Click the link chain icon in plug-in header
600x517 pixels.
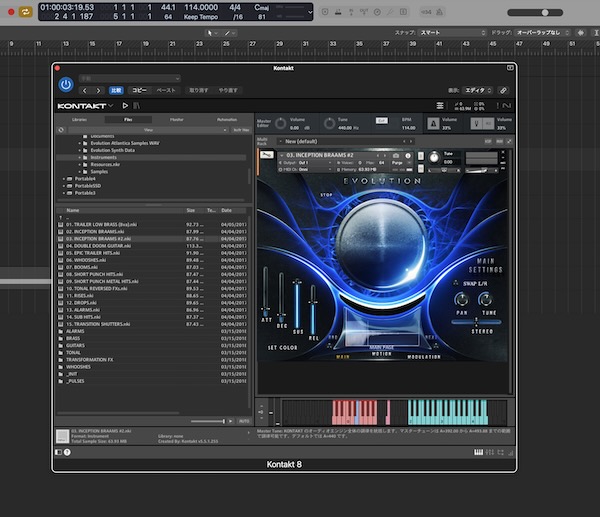pyautogui.click(x=504, y=90)
